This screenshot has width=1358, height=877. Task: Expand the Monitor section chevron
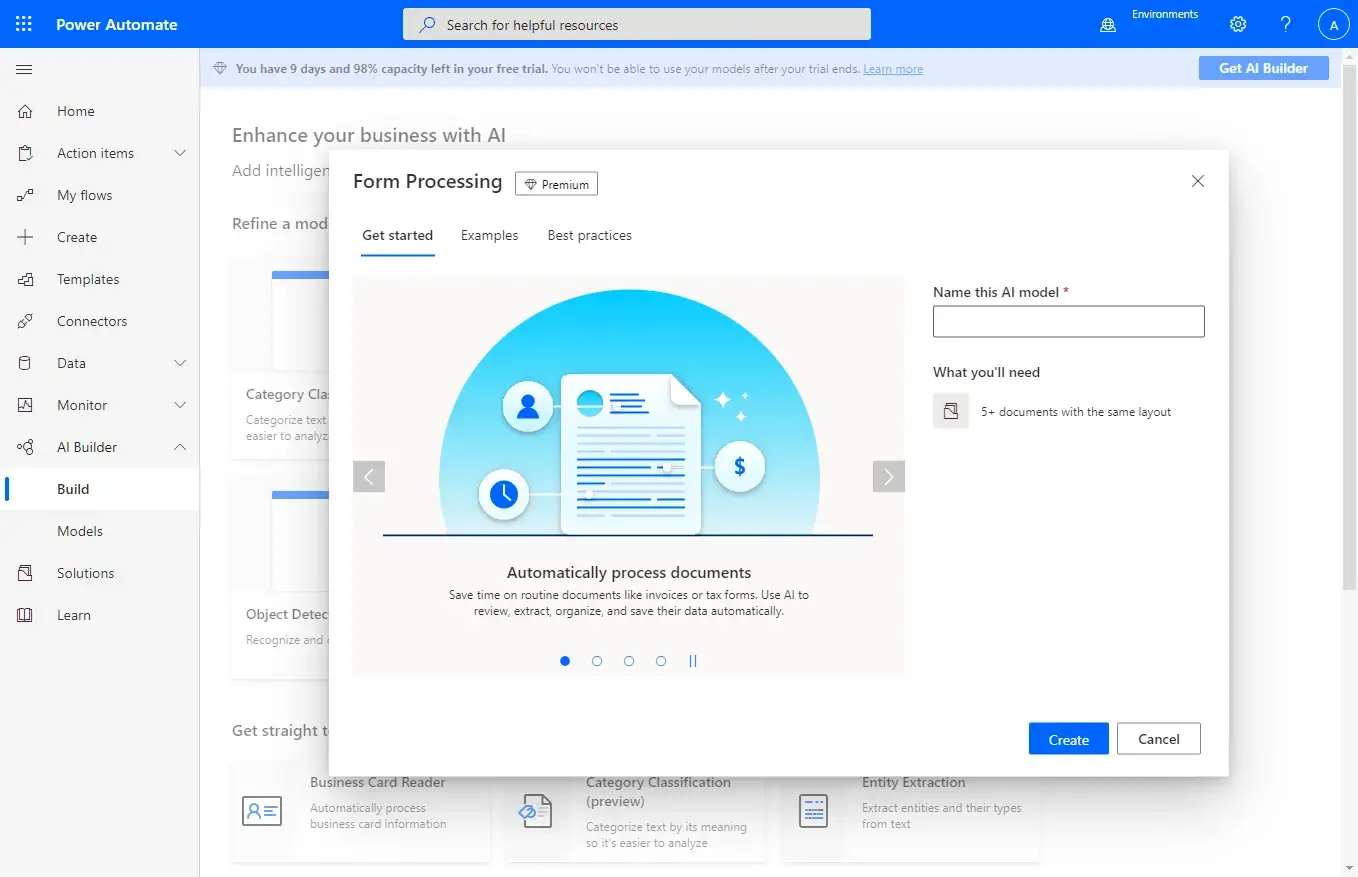pos(180,405)
